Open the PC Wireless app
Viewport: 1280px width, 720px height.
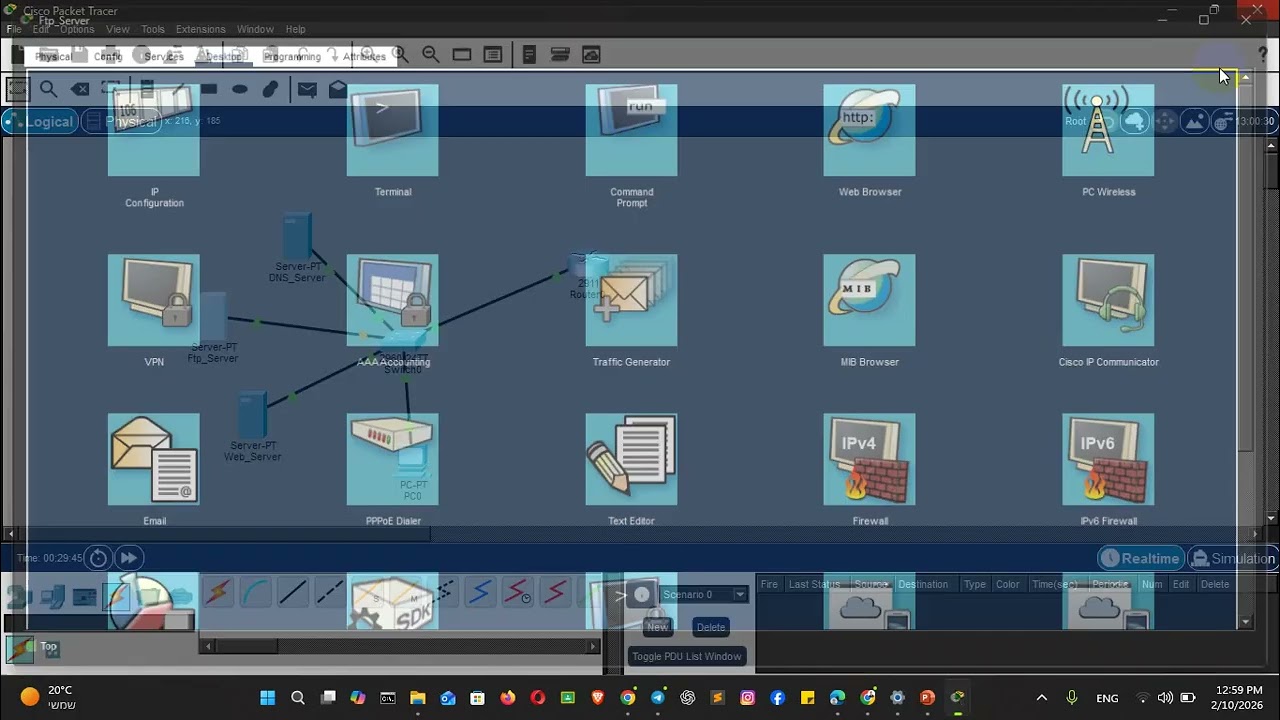pos(1108,131)
